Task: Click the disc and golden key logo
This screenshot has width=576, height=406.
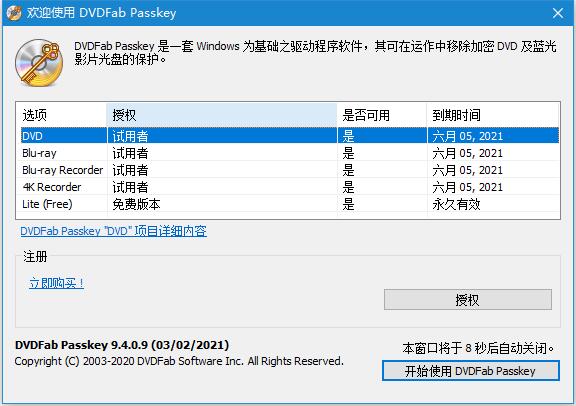Action: click(x=39, y=63)
